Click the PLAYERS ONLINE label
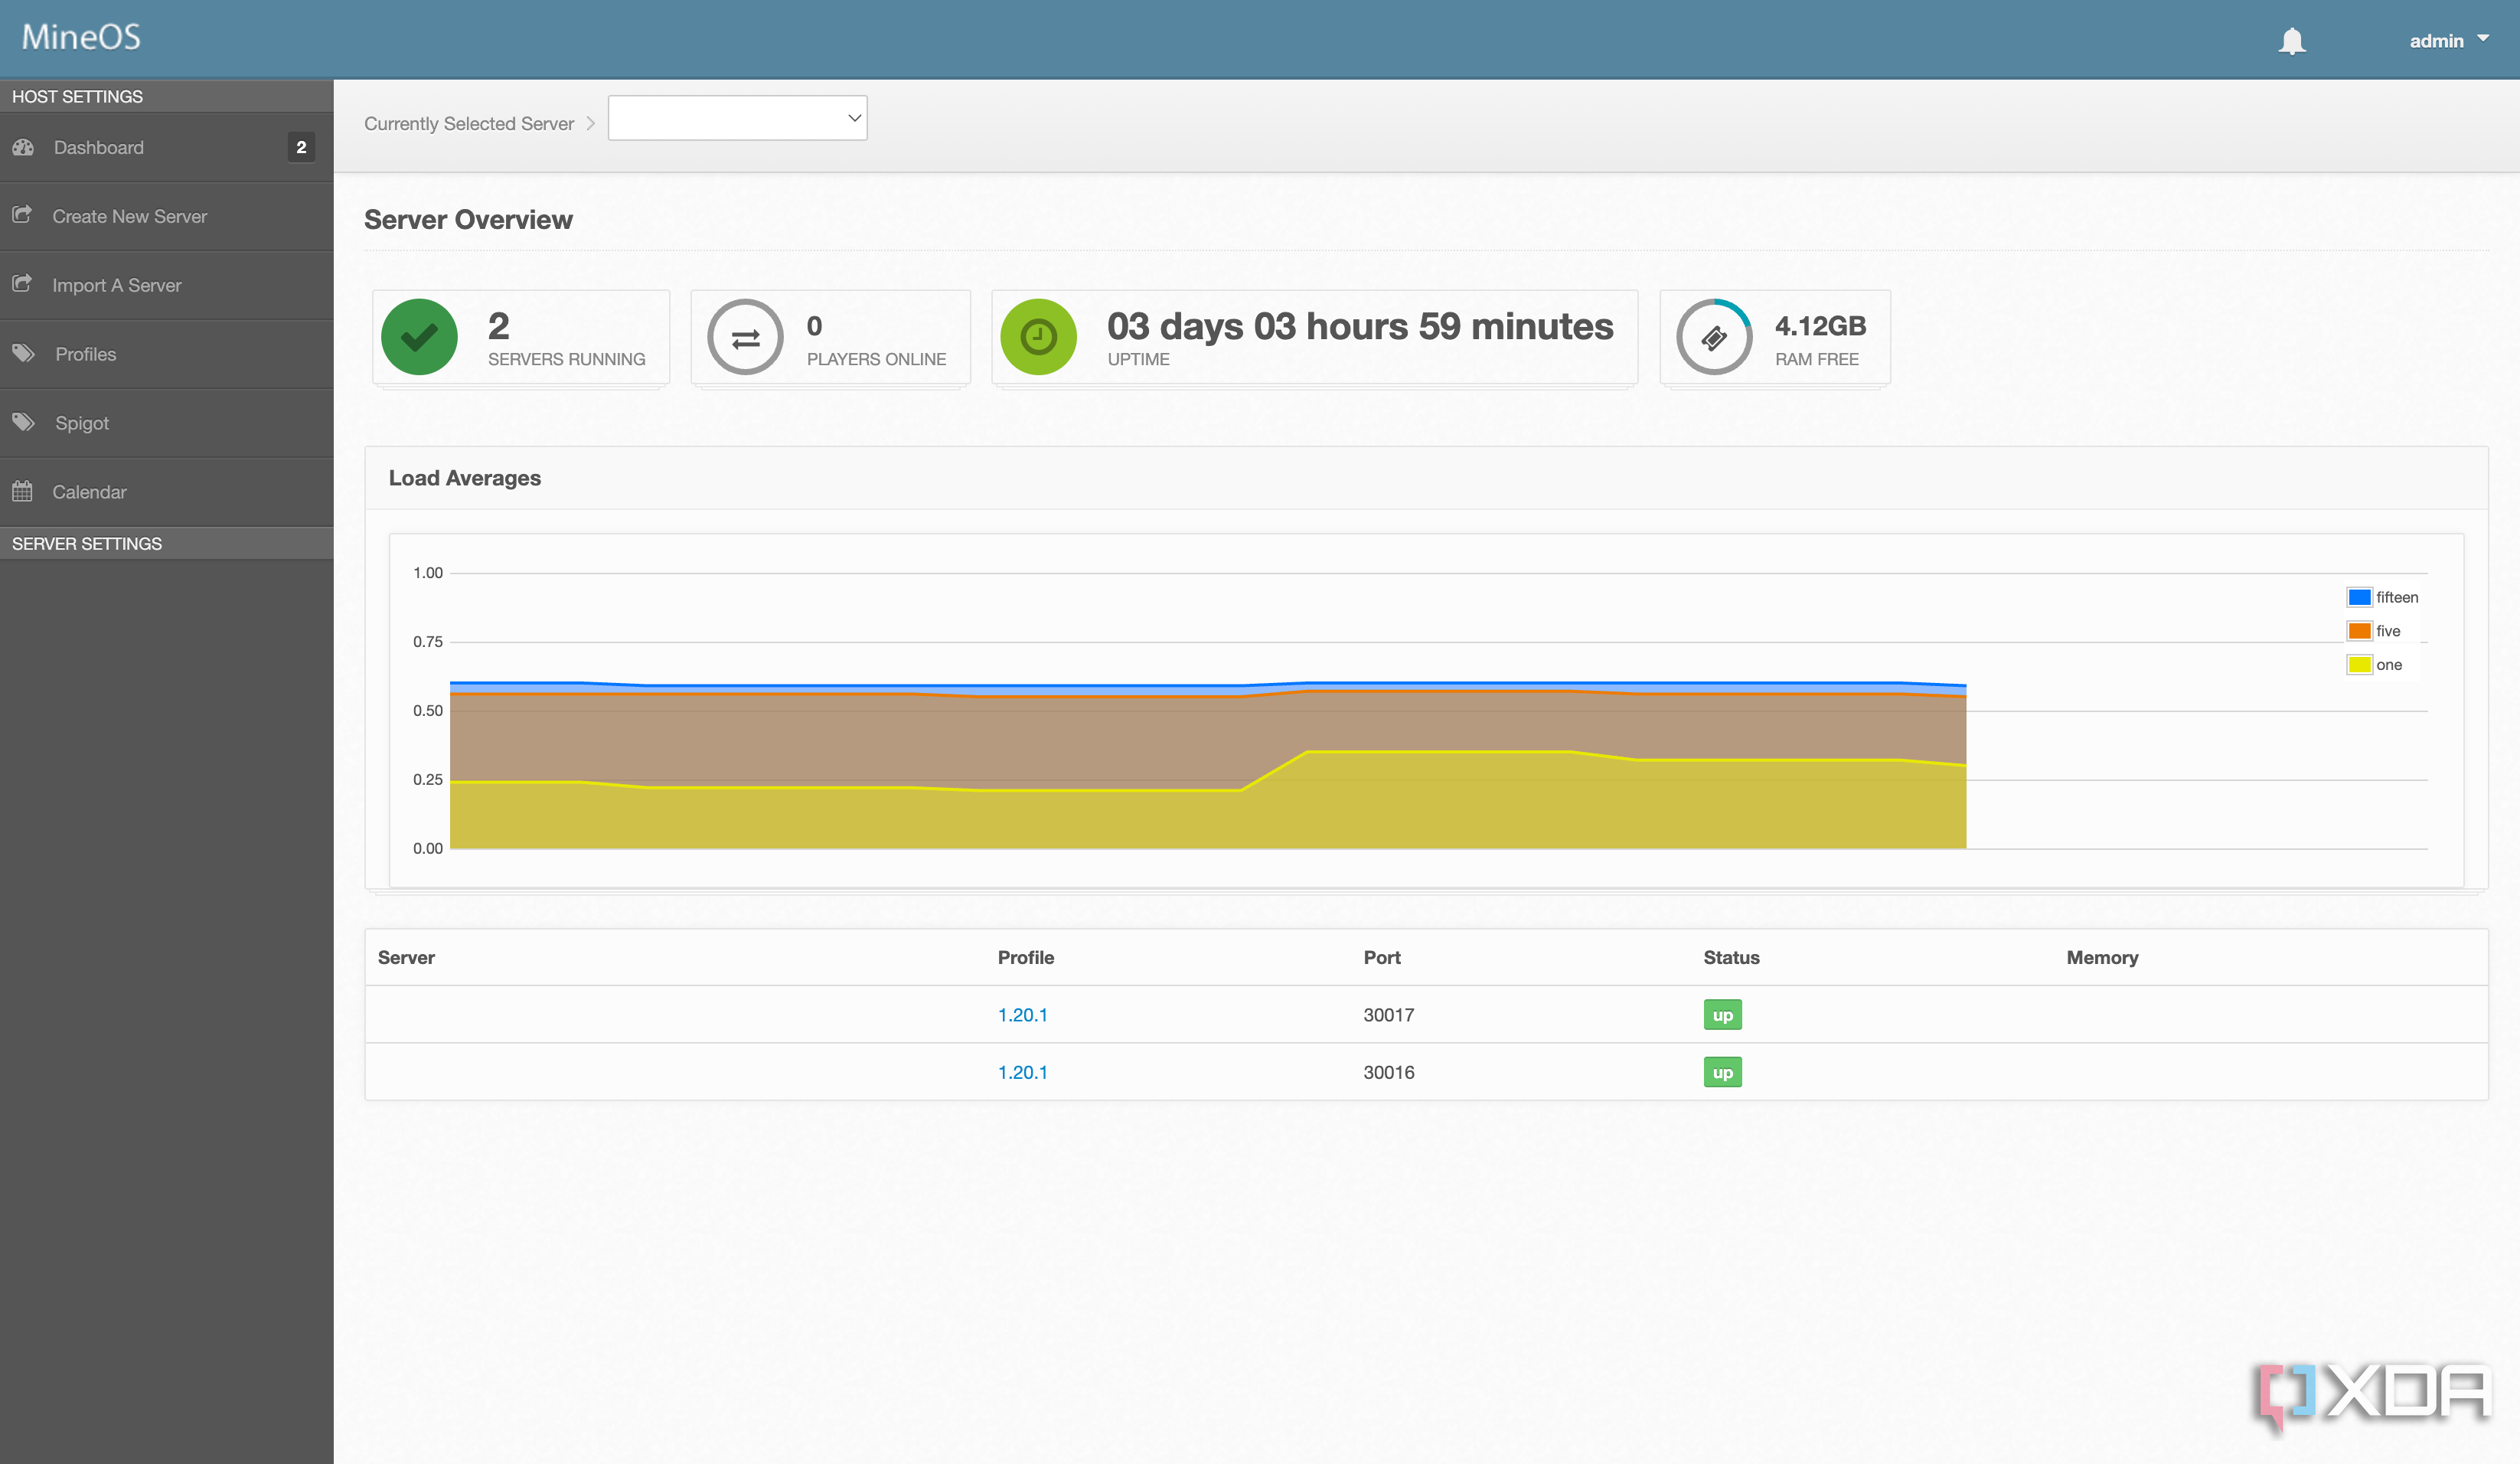 pos(876,359)
